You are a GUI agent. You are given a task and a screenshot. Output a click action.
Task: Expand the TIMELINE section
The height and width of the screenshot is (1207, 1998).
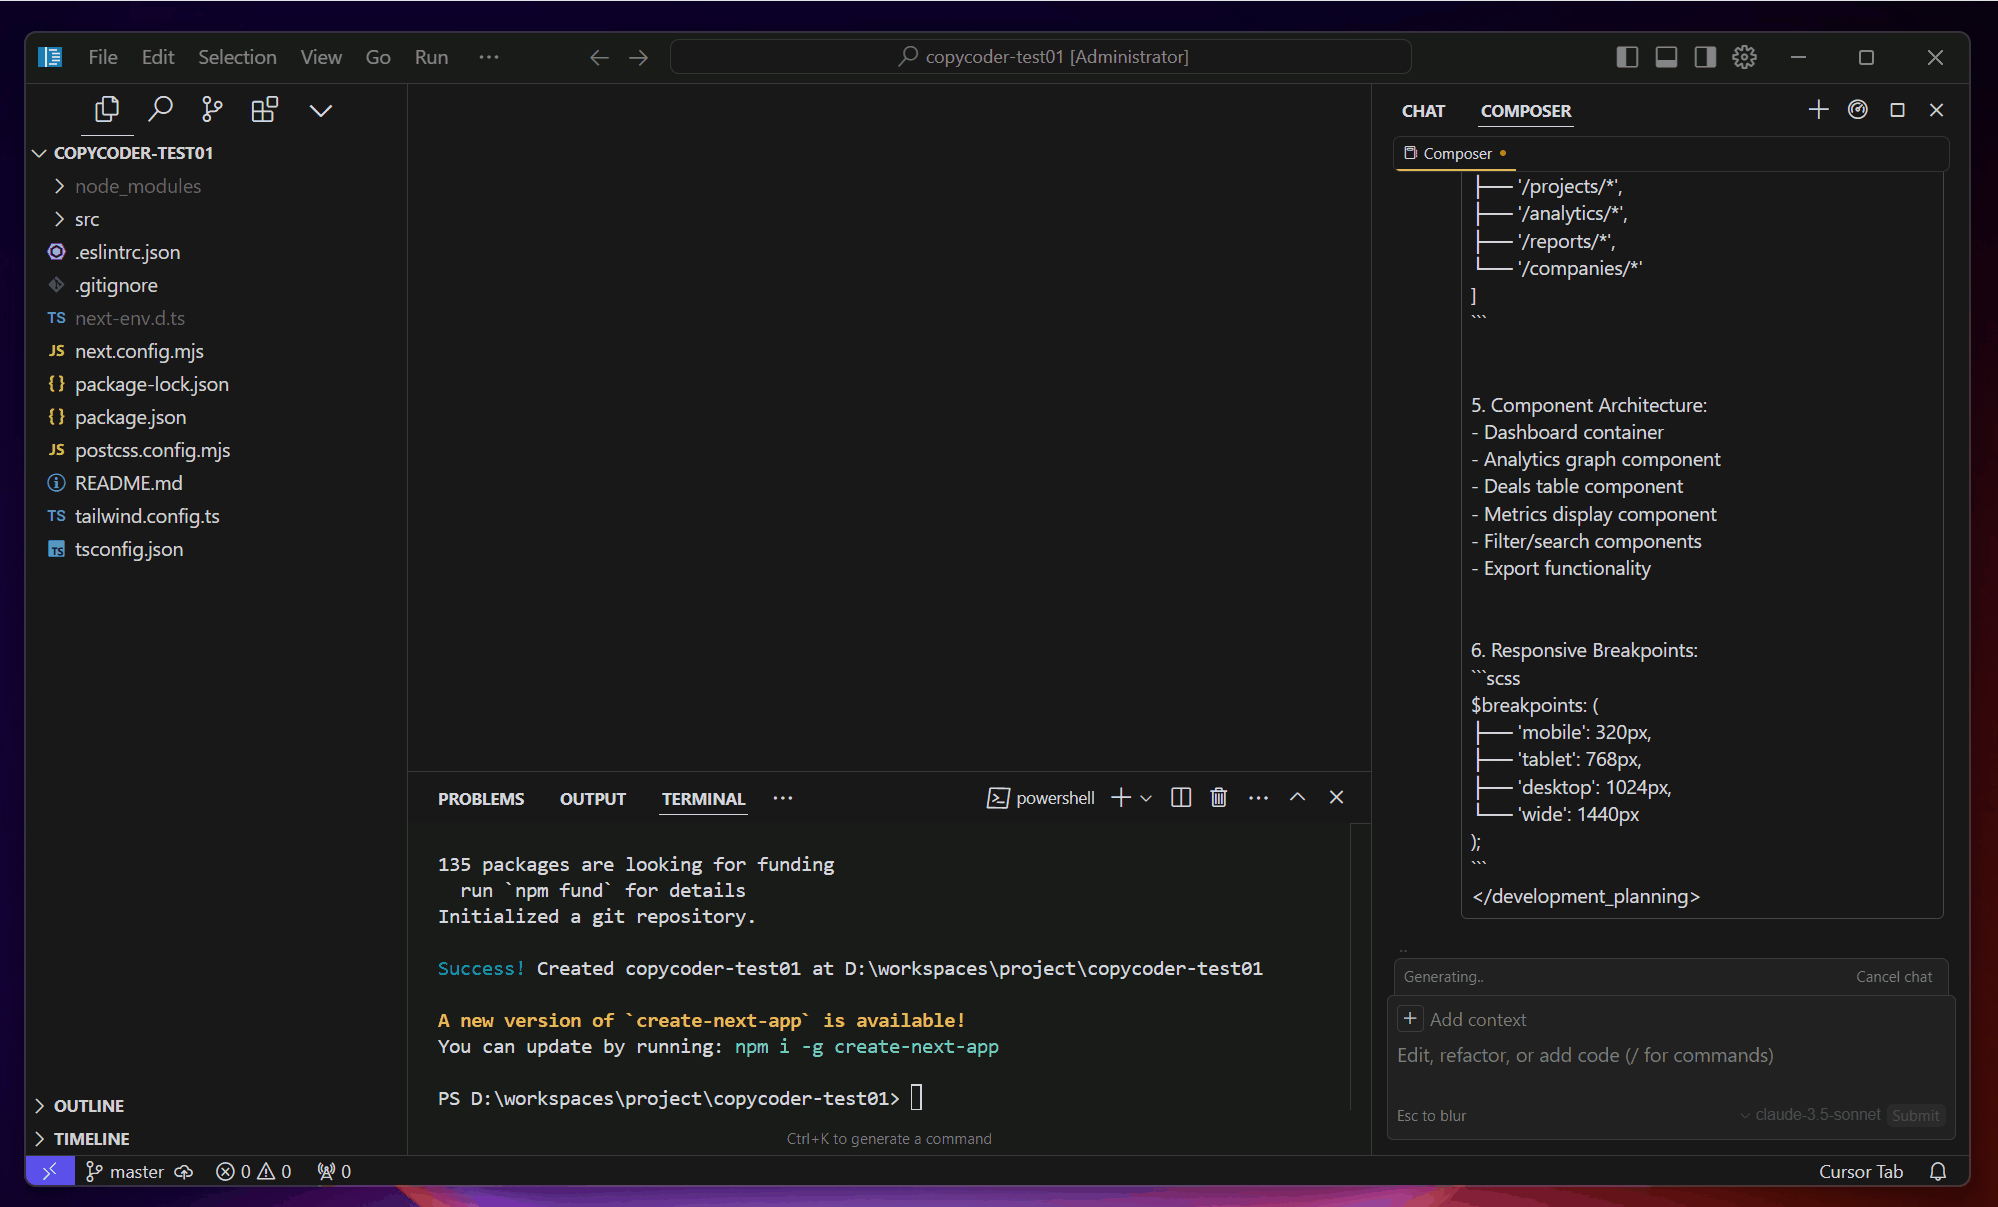tap(92, 1139)
